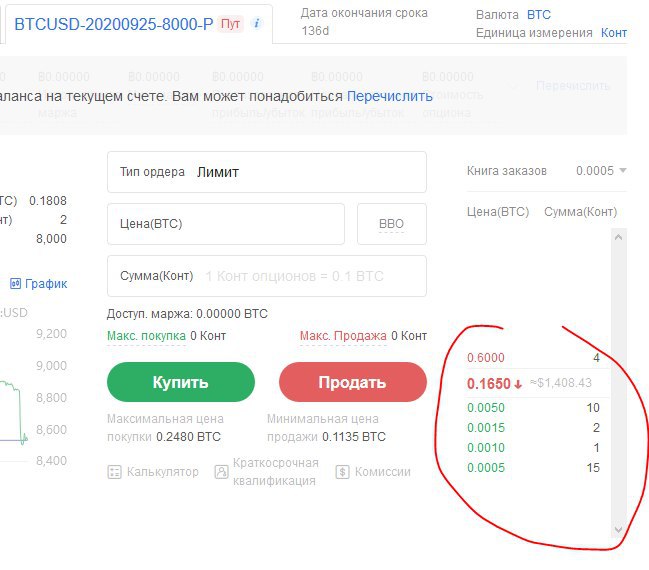Click Единица измерения Конт link

[x=613, y=33]
